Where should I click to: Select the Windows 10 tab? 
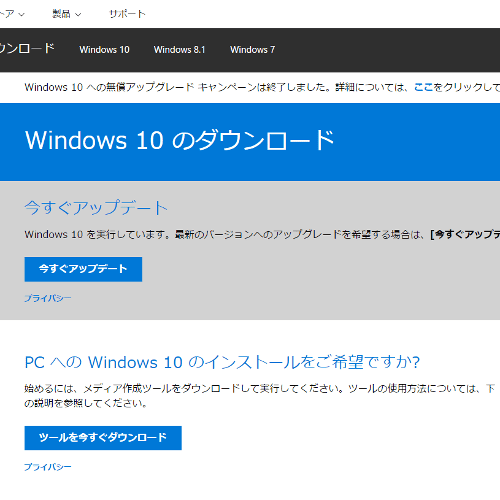[104, 50]
